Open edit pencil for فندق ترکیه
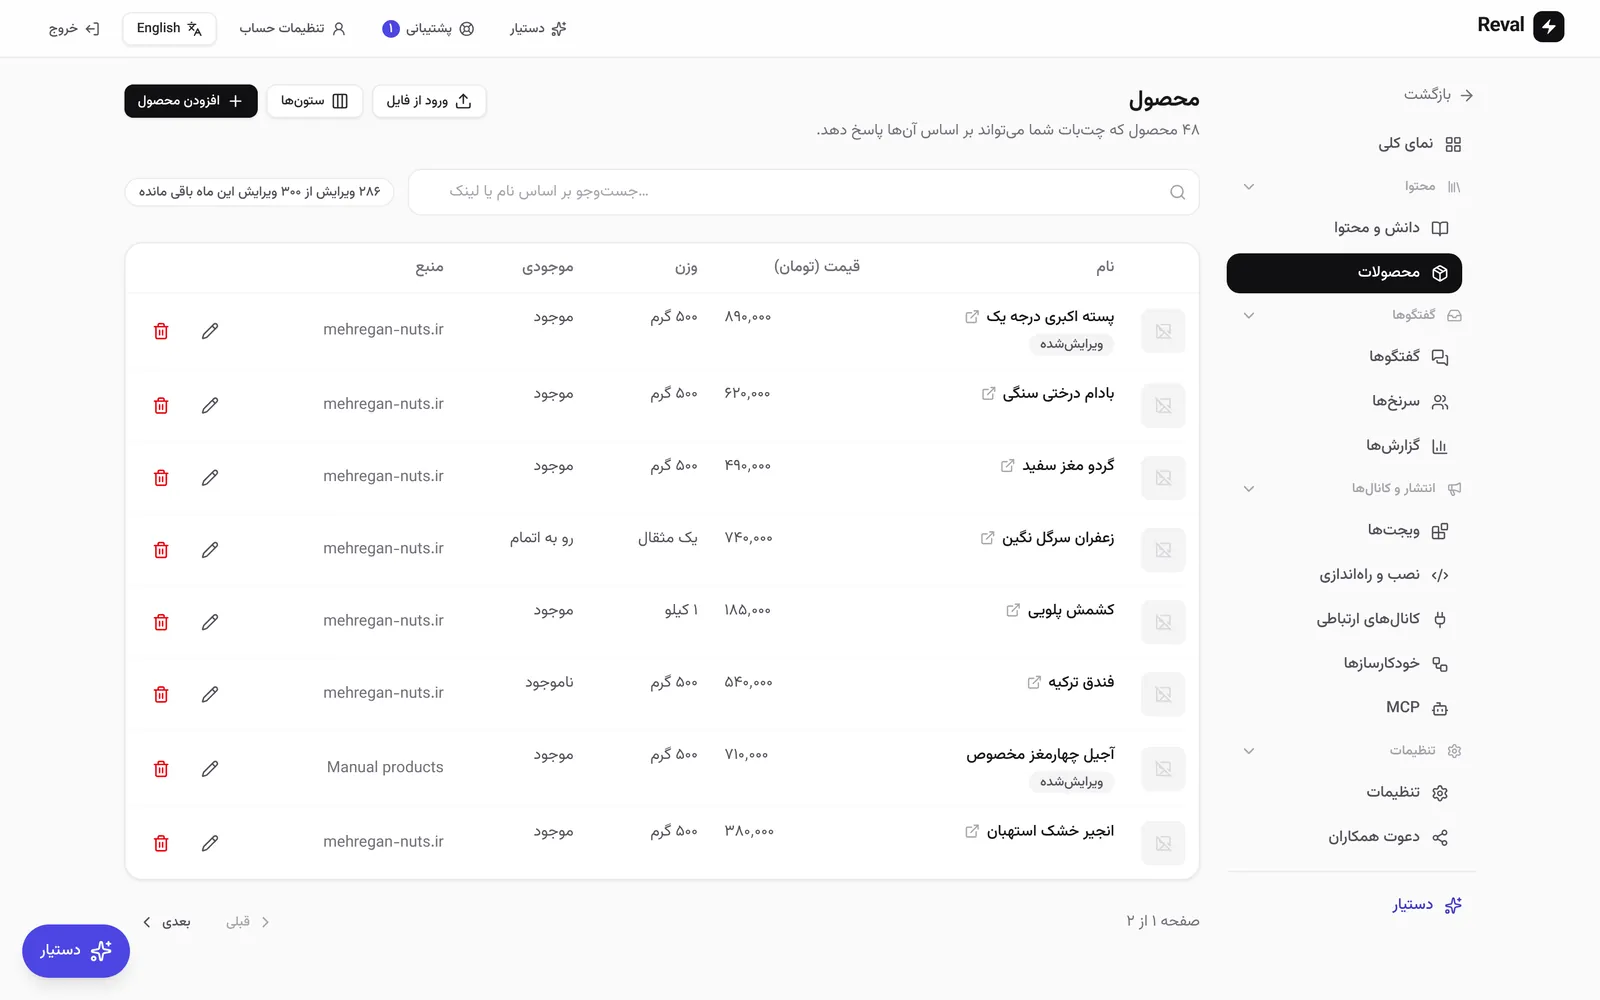 tap(210, 694)
